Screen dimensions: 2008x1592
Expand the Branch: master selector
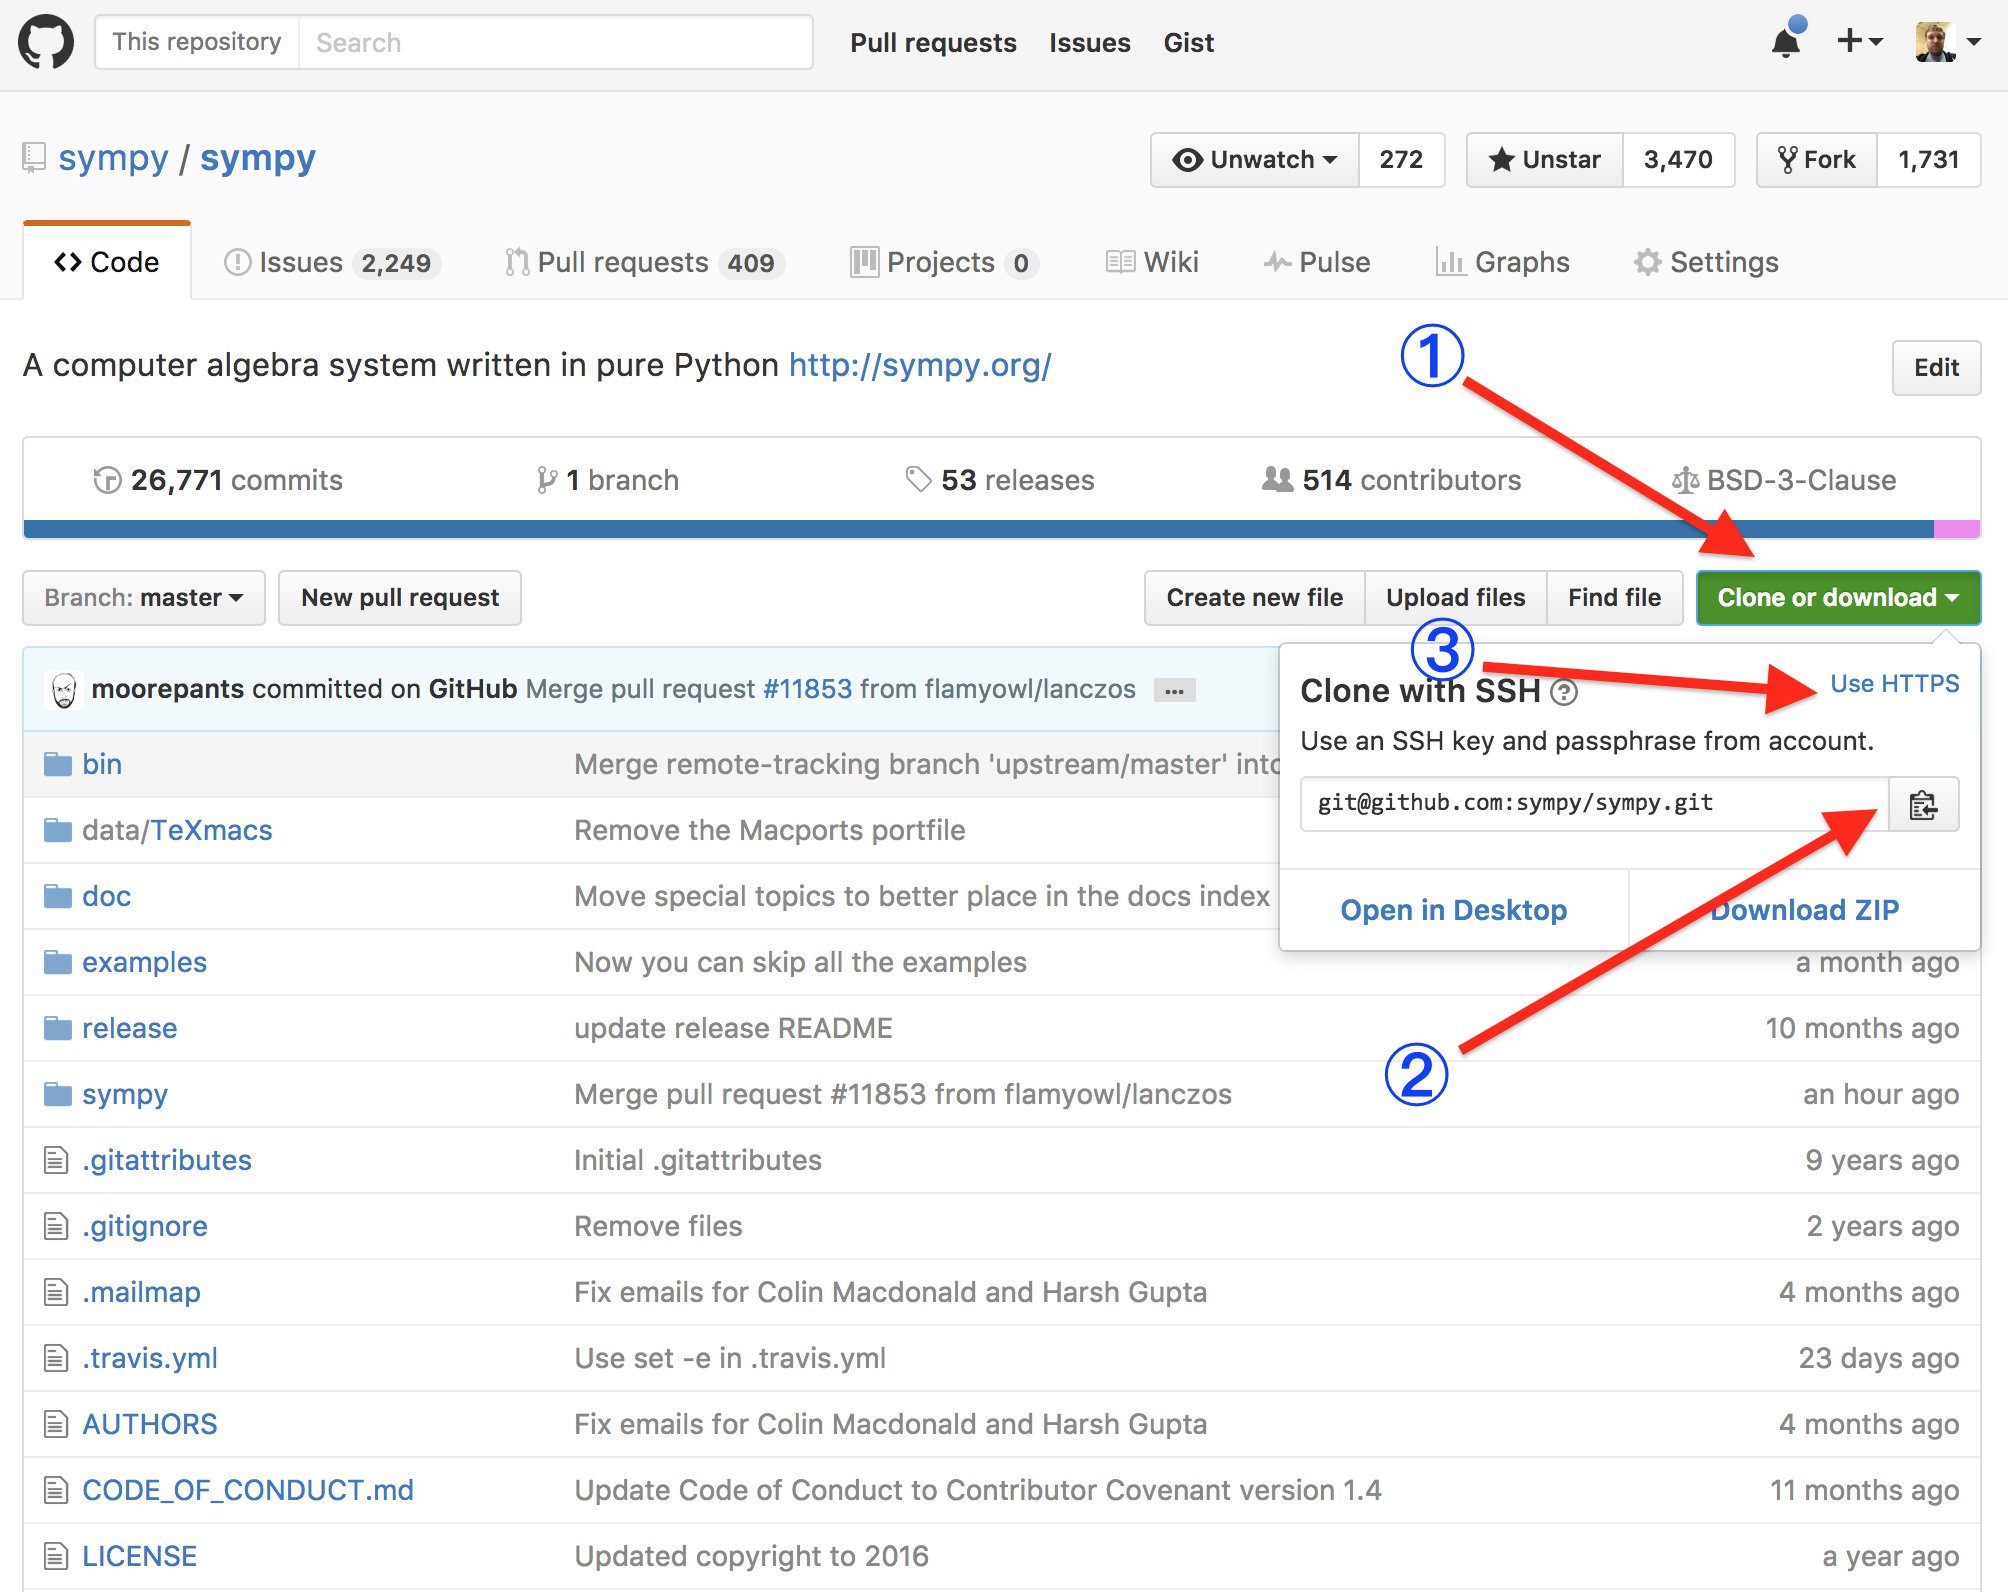tap(144, 598)
